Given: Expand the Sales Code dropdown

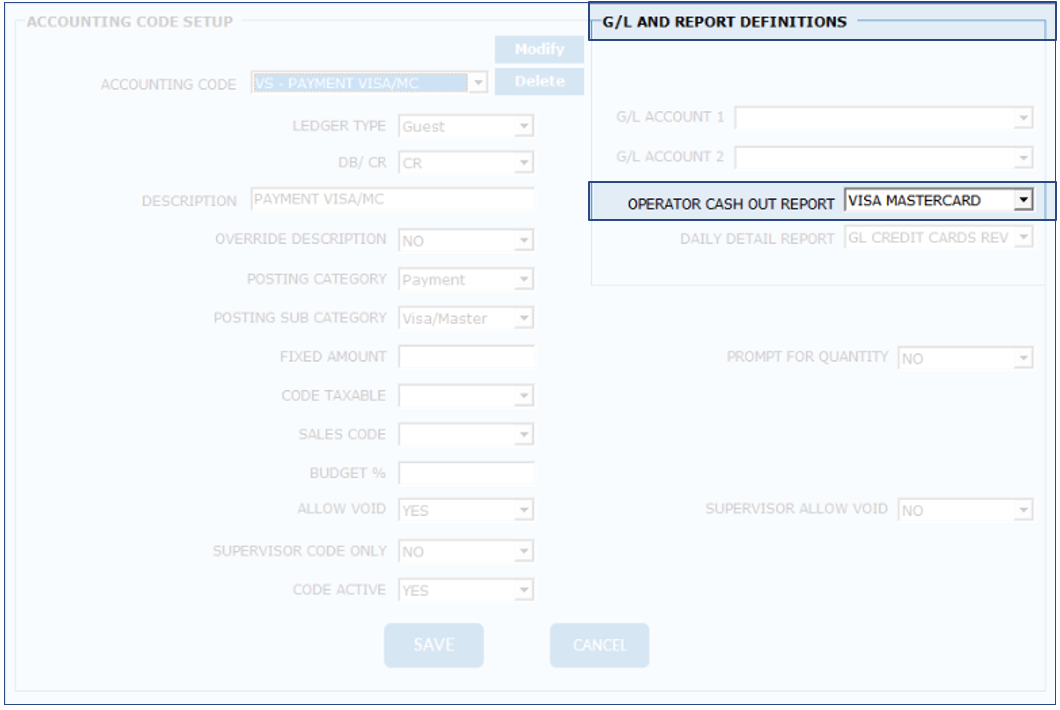Looking at the screenshot, I should (x=524, y=435).
